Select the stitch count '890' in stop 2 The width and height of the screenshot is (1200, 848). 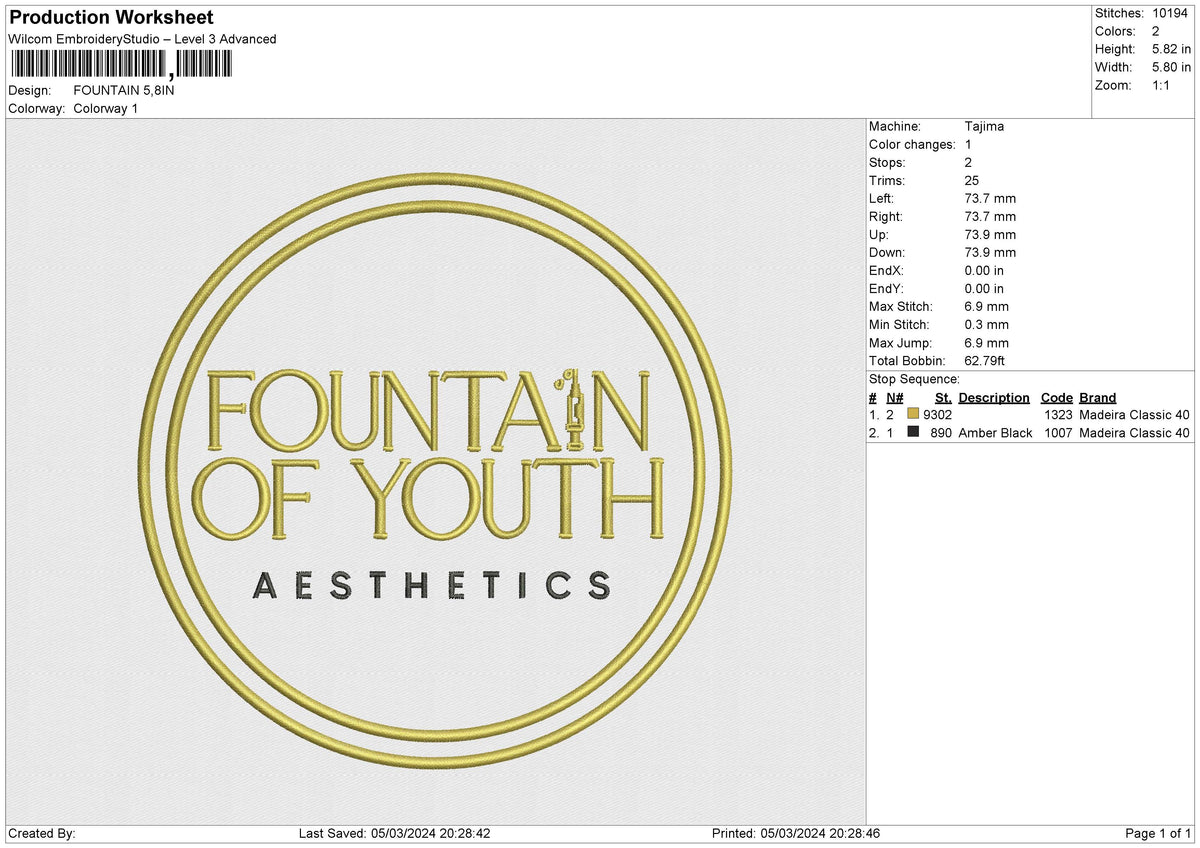(x=941, y=433)
